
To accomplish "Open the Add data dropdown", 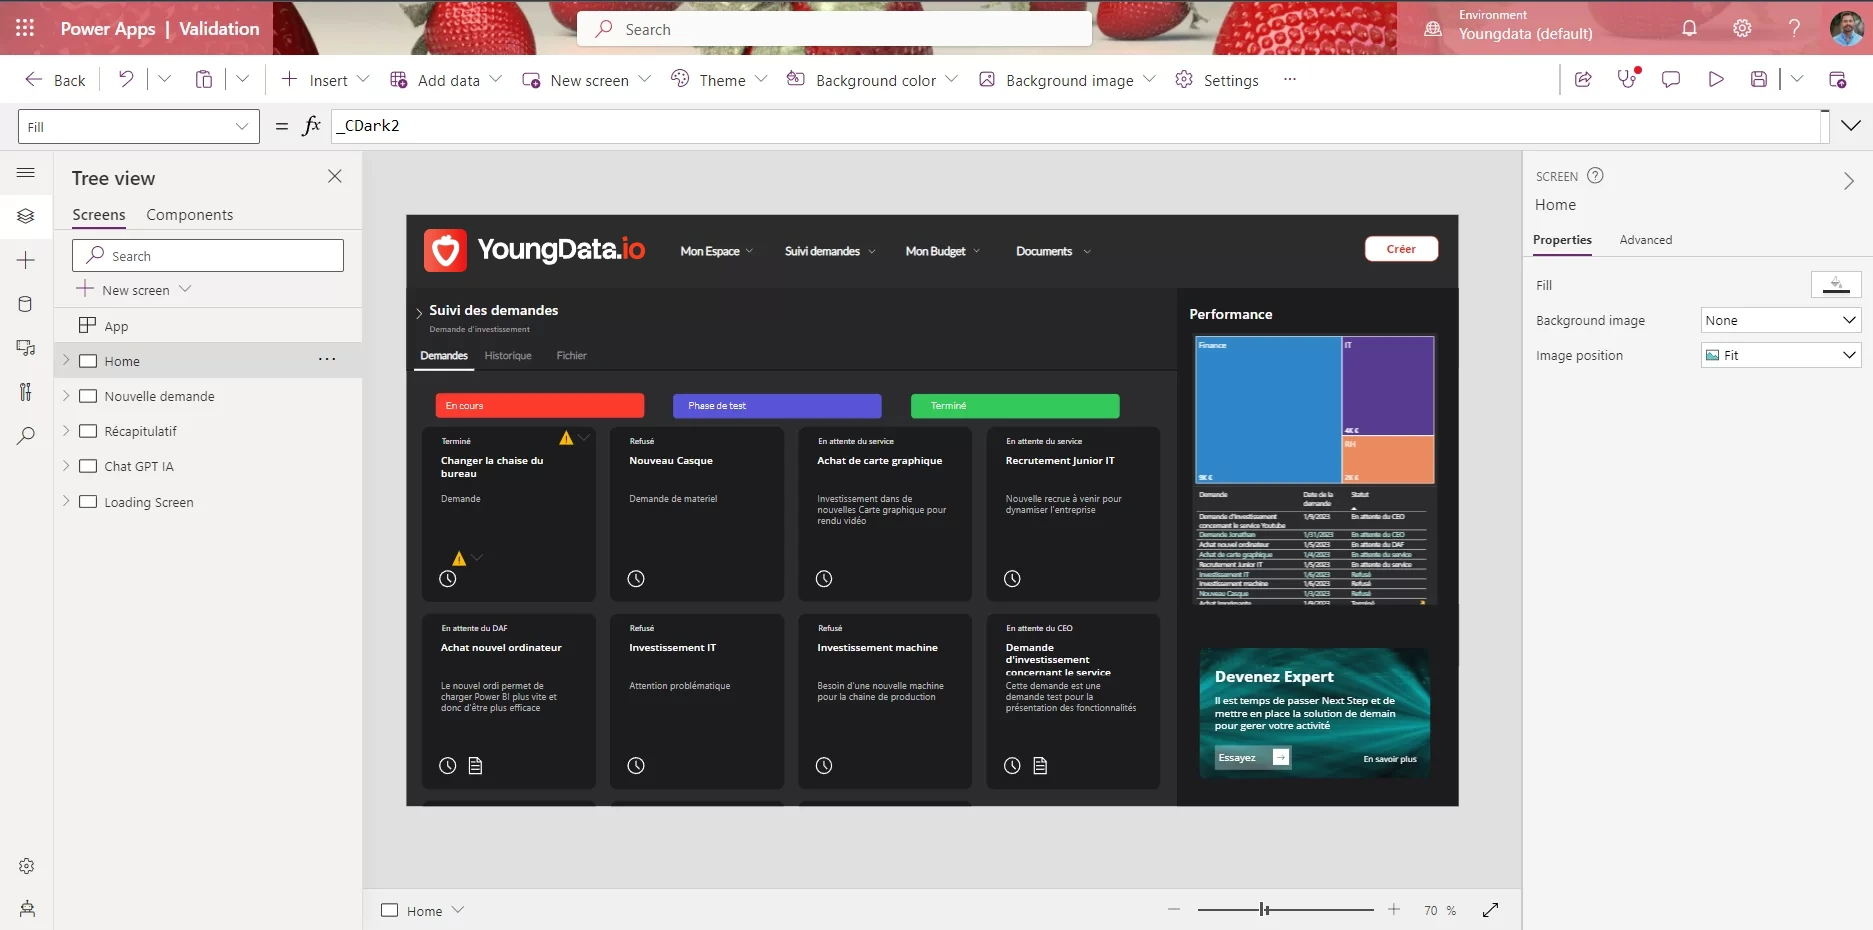I will tap(496, 79).
